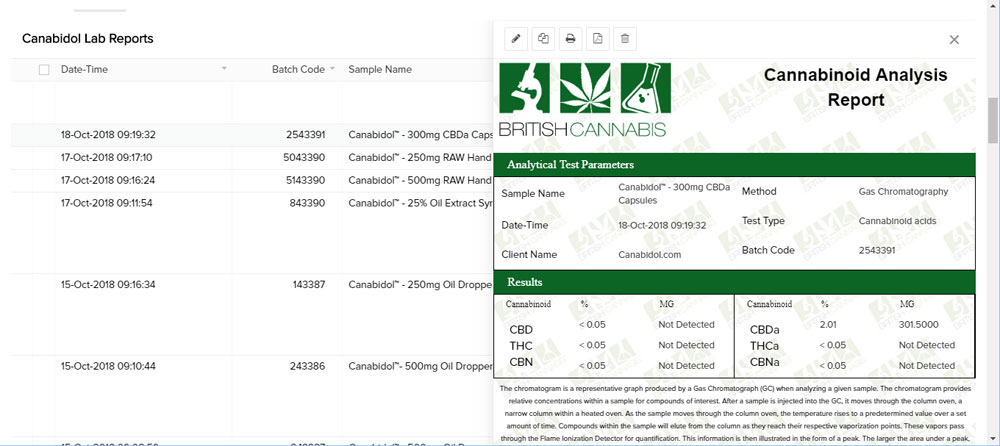Click the CBDa 301.5000 MG value
The height and width of the screenshot is (446, 1000).
tap(918, 325)
